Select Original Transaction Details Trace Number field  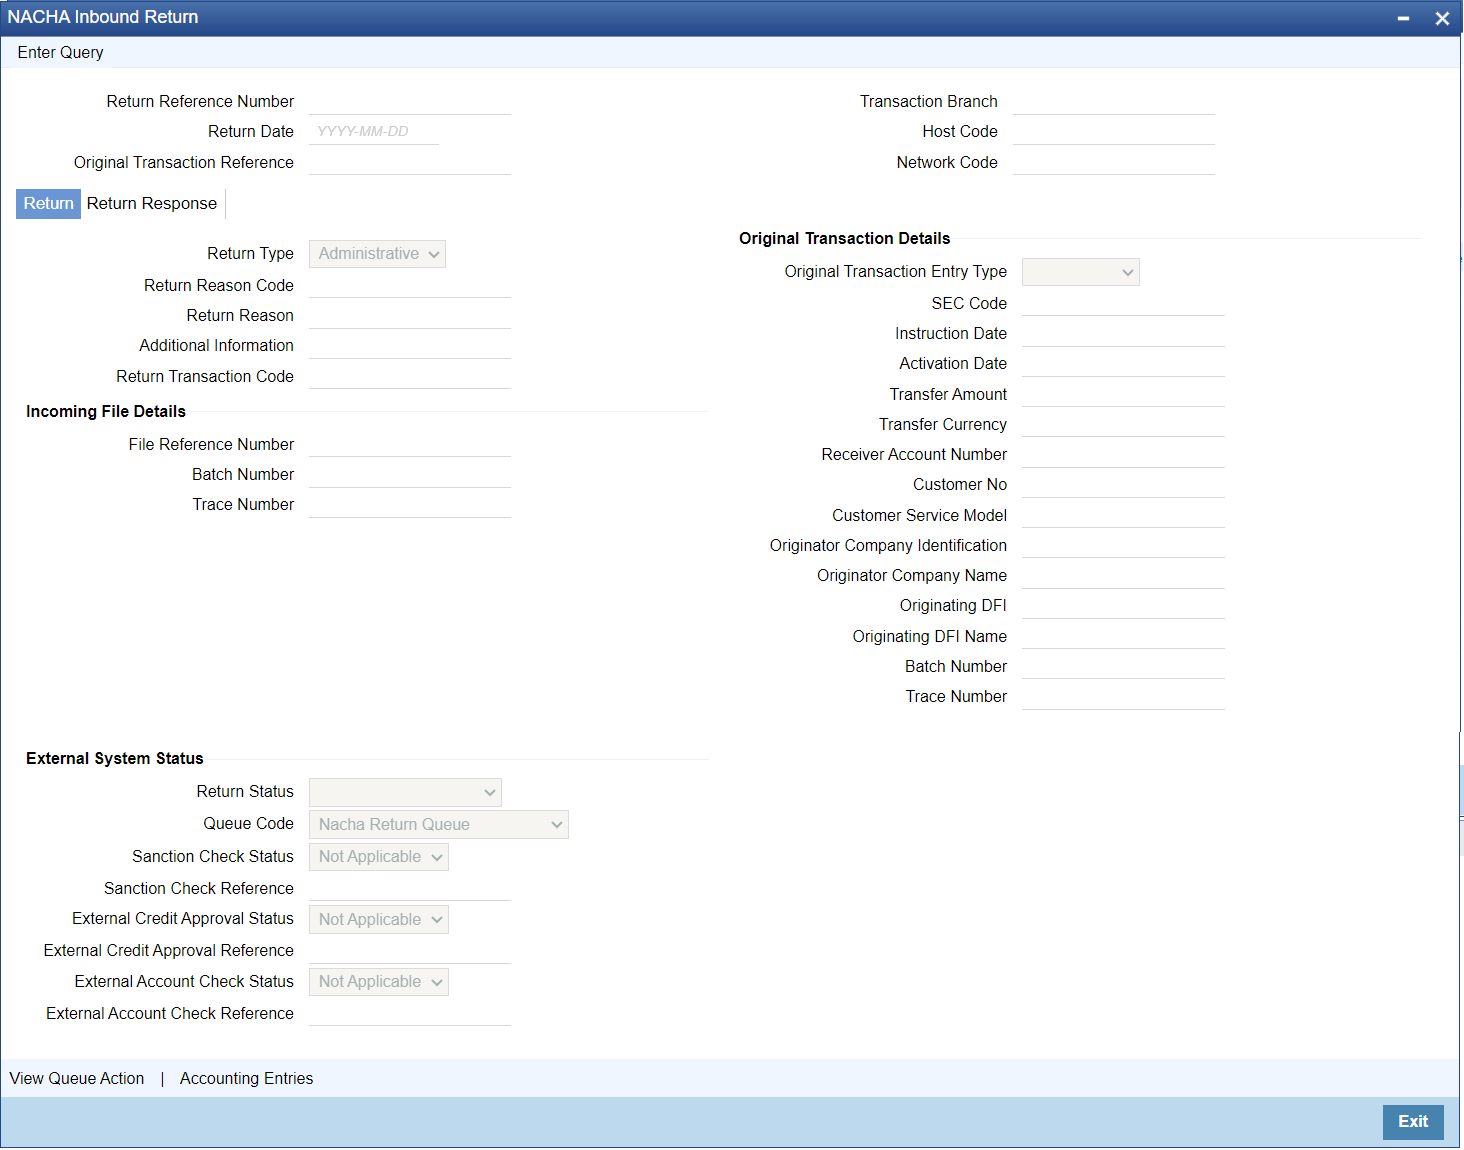point(1123,697)
